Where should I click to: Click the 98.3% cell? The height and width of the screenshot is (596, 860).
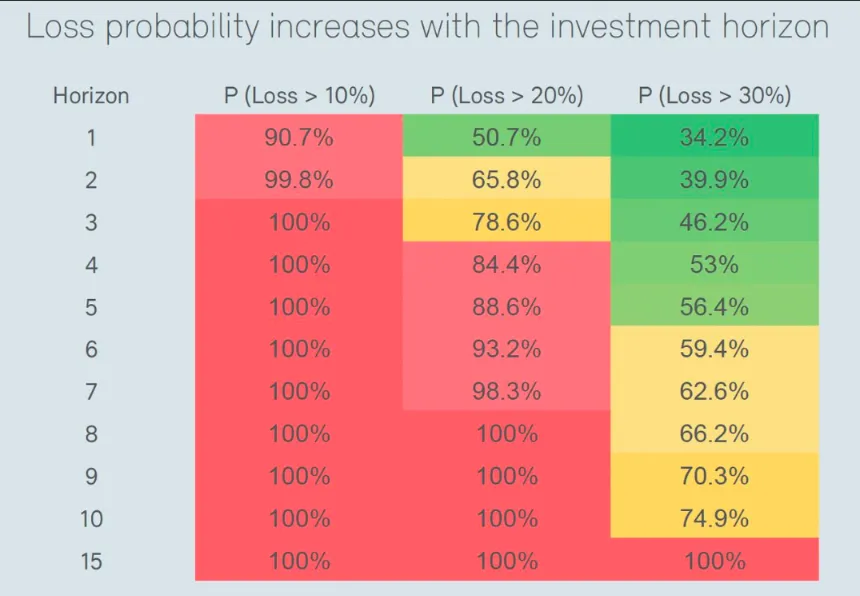click(x=507, y=391)
